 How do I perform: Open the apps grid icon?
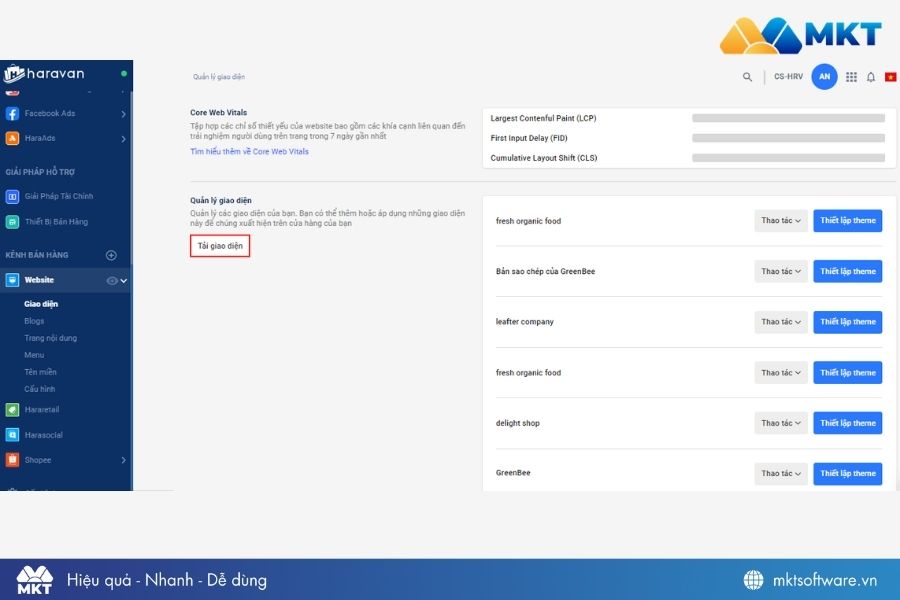point(851,77)
